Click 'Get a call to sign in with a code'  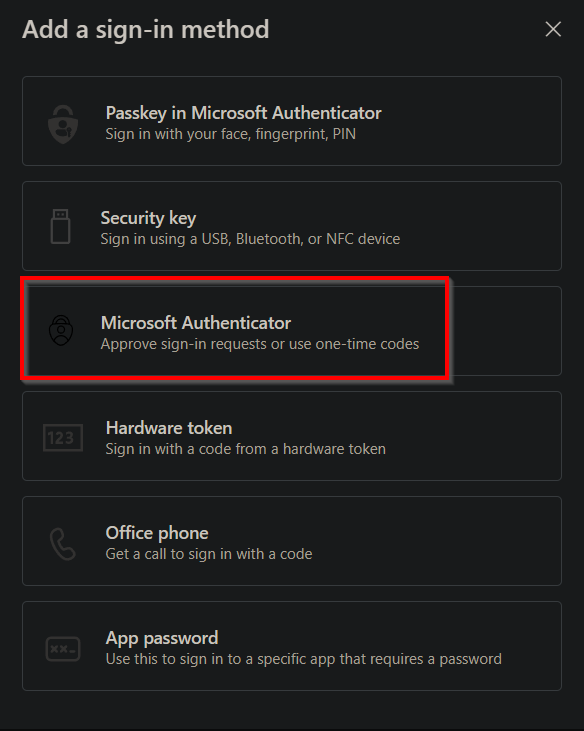pos(209,554)
